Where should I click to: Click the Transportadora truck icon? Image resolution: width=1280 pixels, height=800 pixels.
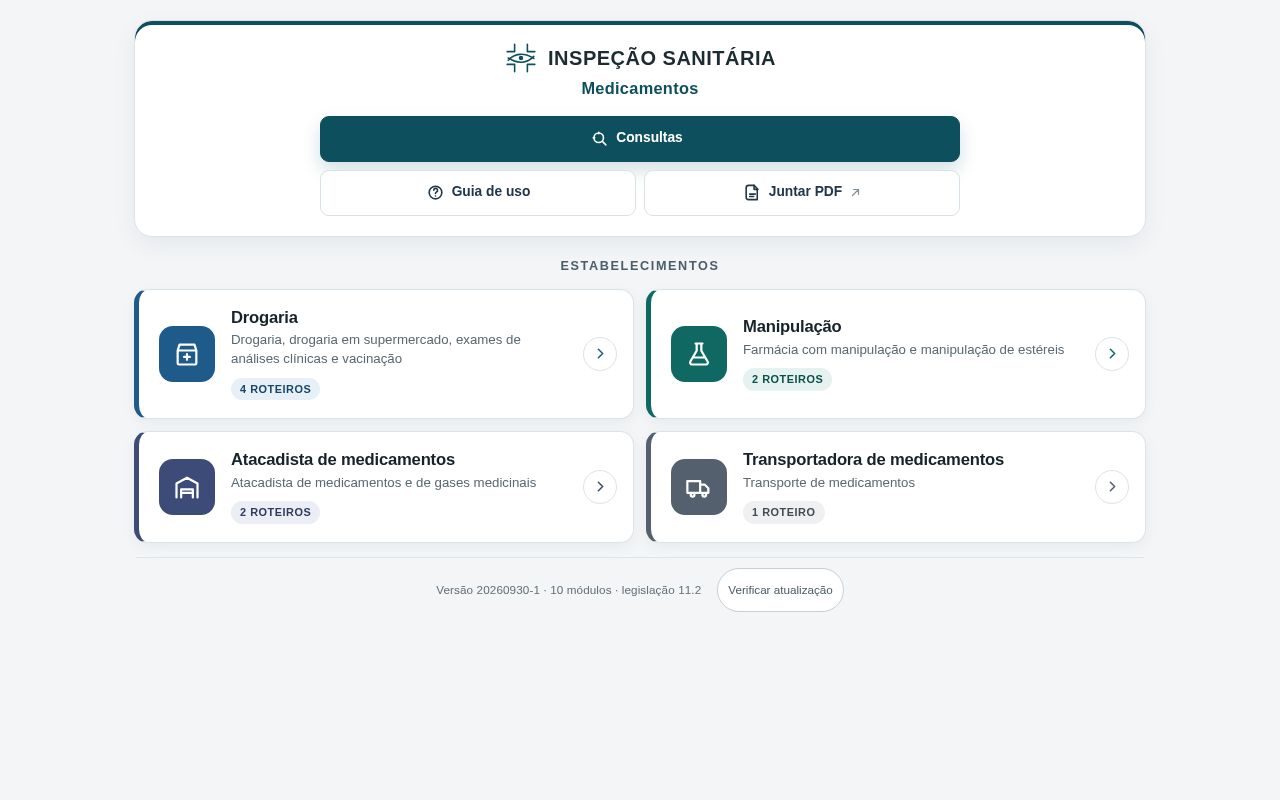coord(699,487)
